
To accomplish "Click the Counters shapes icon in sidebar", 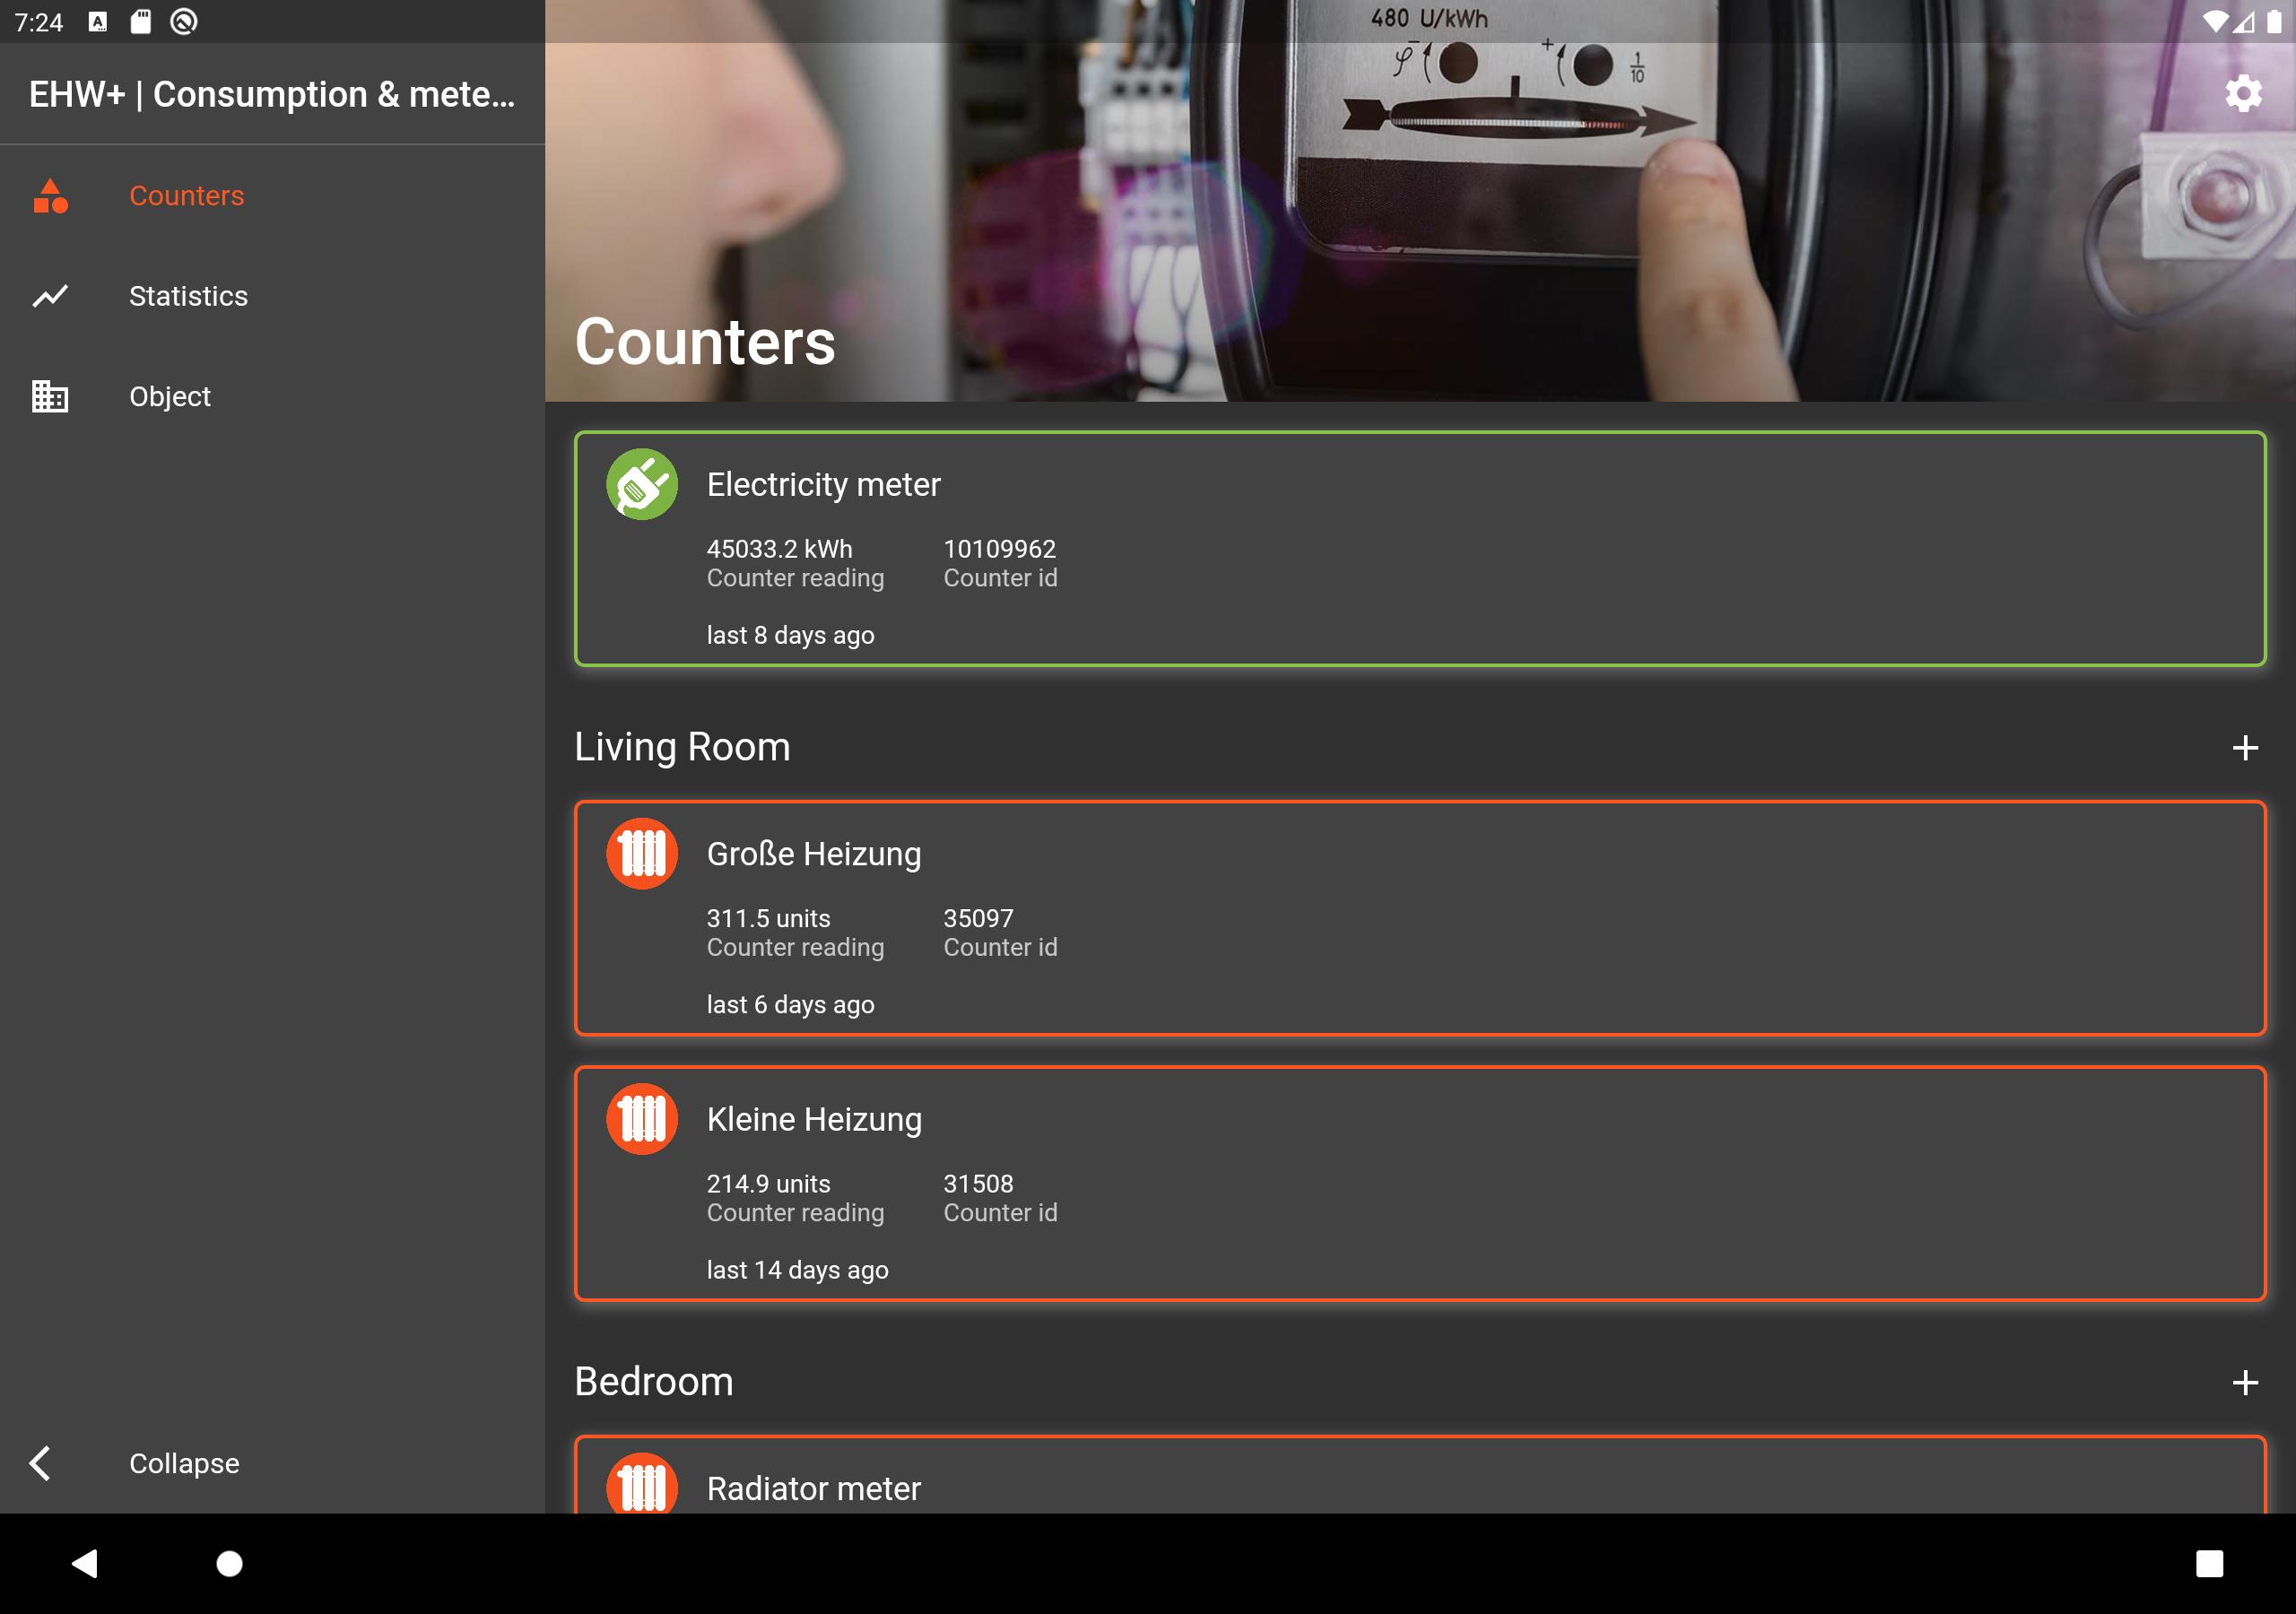I will pyautogui.click(x=50, y=196).
